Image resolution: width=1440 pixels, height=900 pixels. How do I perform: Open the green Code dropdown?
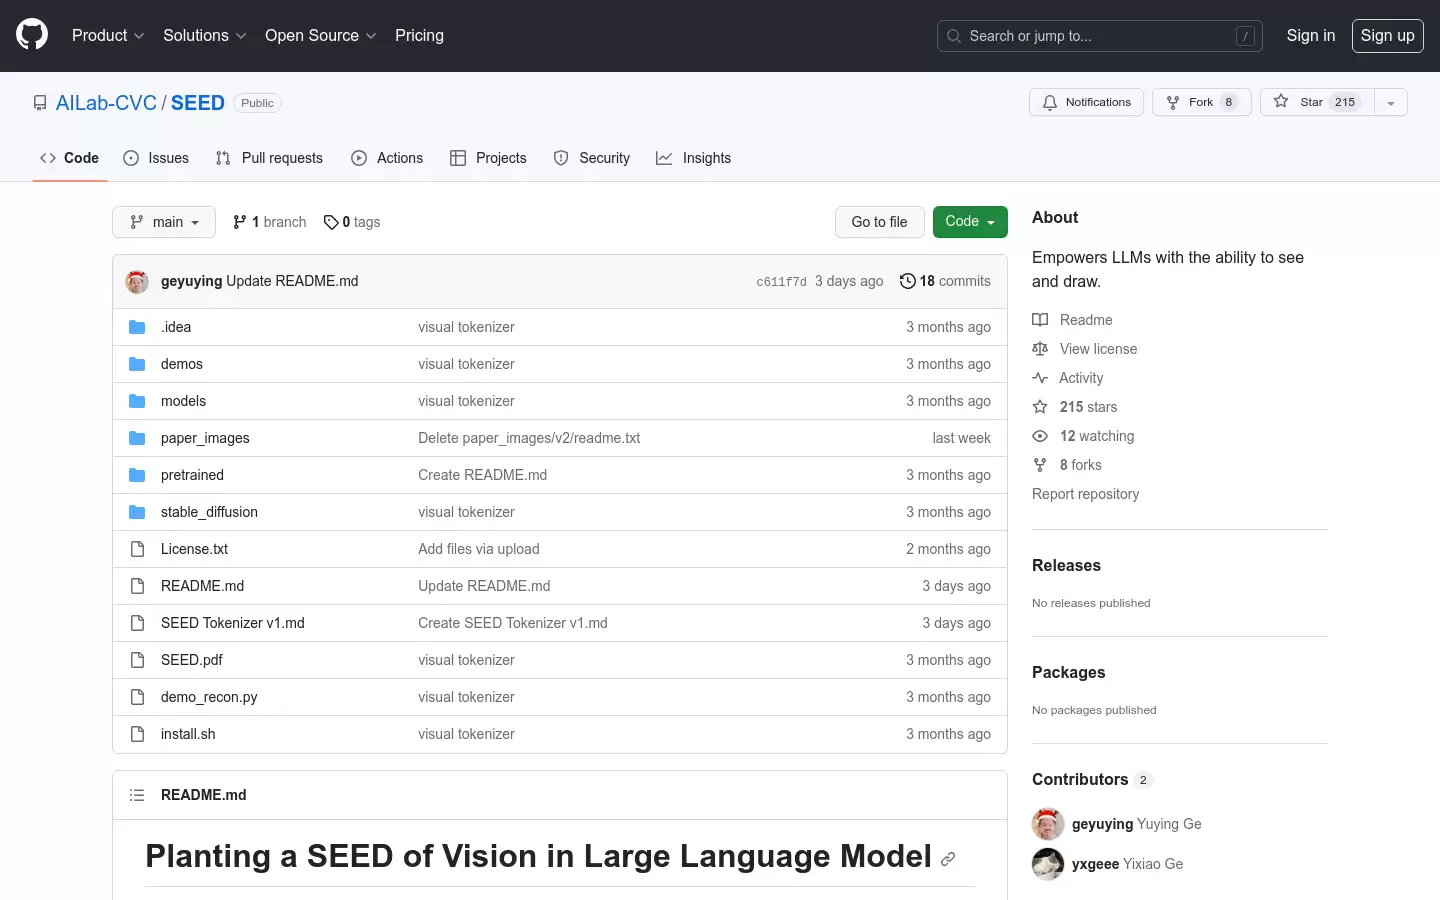970,222
